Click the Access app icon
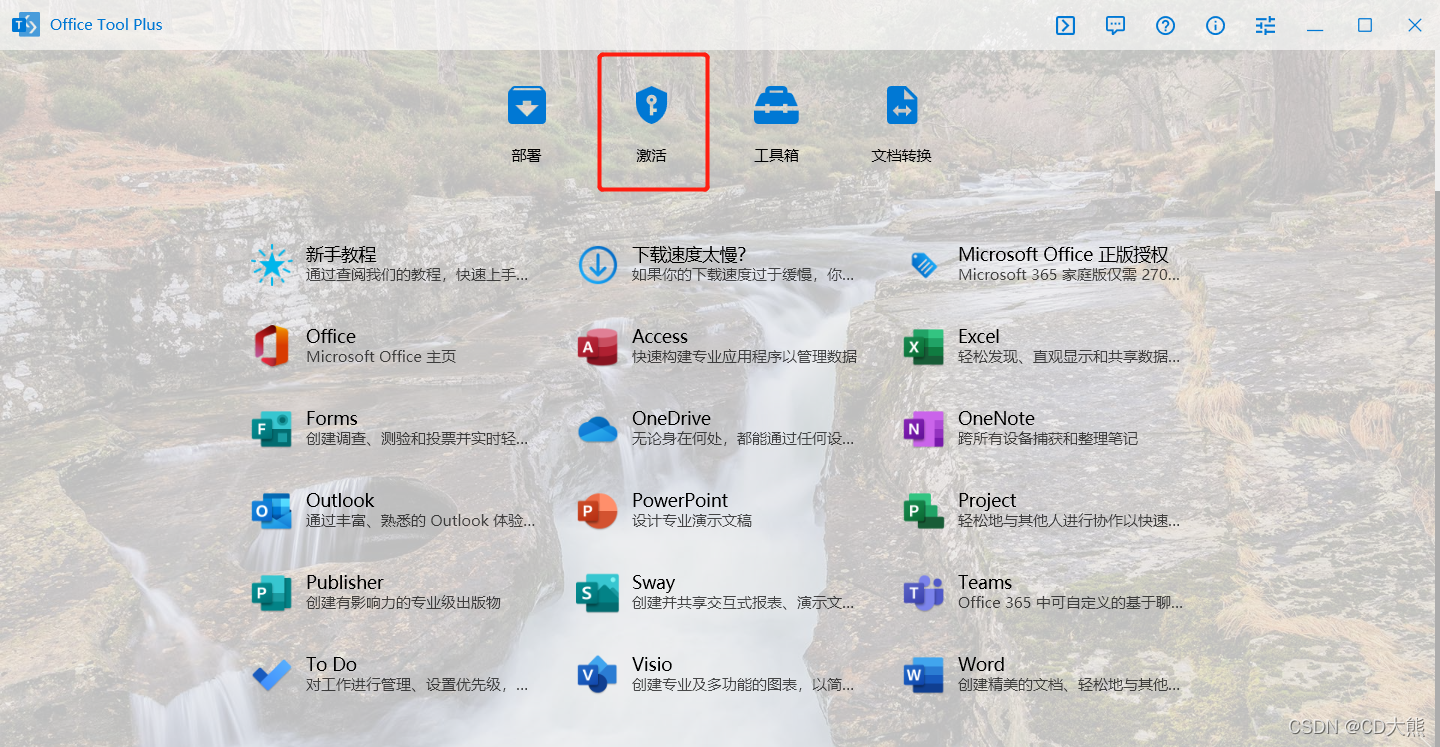This screenshot has width=1440, height=747. [598, 347]
